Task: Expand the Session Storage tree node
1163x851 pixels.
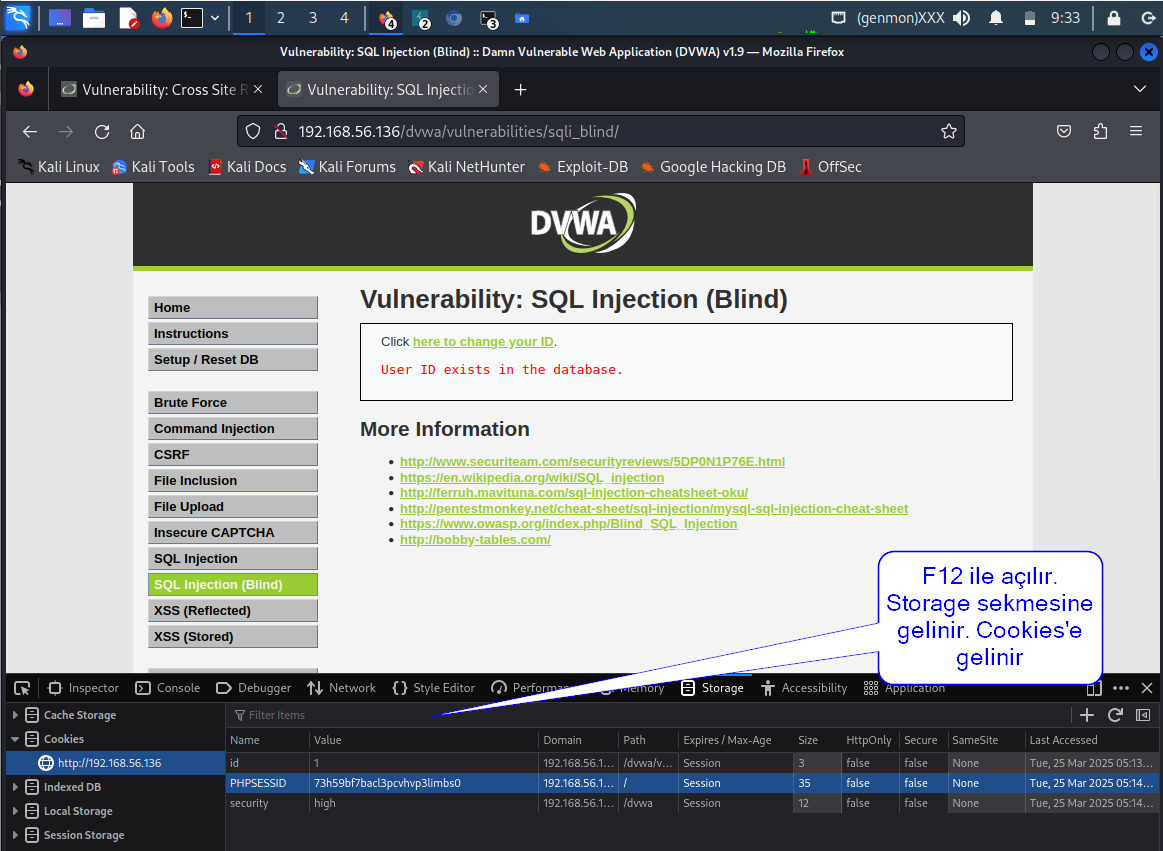Action: [15, 835]
